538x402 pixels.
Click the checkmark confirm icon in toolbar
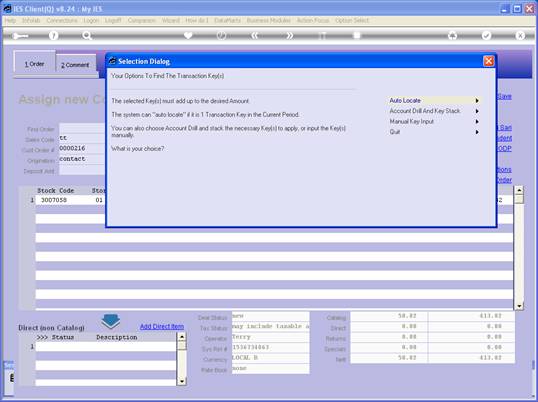point(486,35)
